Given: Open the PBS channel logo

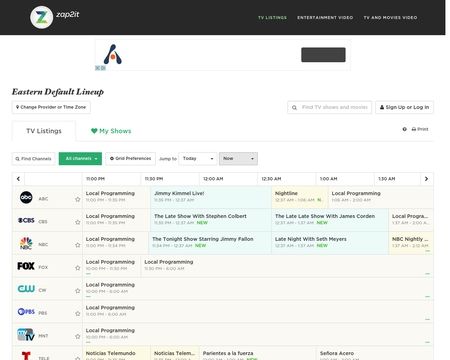Looking at the screenshot, I should pos(26,312).
